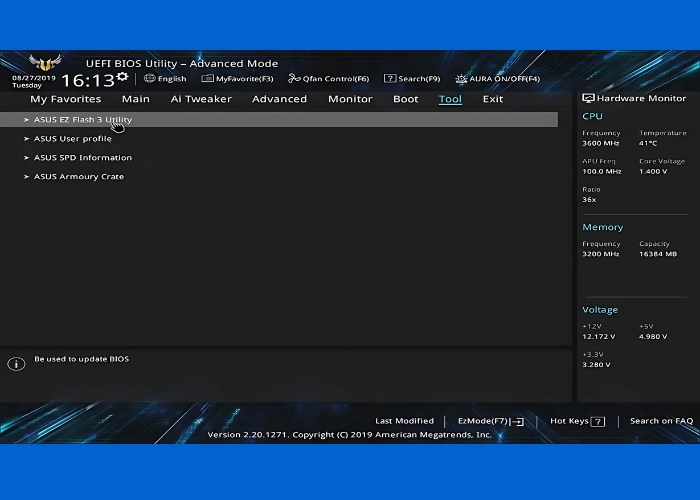Click the info icon in help panel
The image size is (700, 500).
pyautogui.click(x=15, y=365)
